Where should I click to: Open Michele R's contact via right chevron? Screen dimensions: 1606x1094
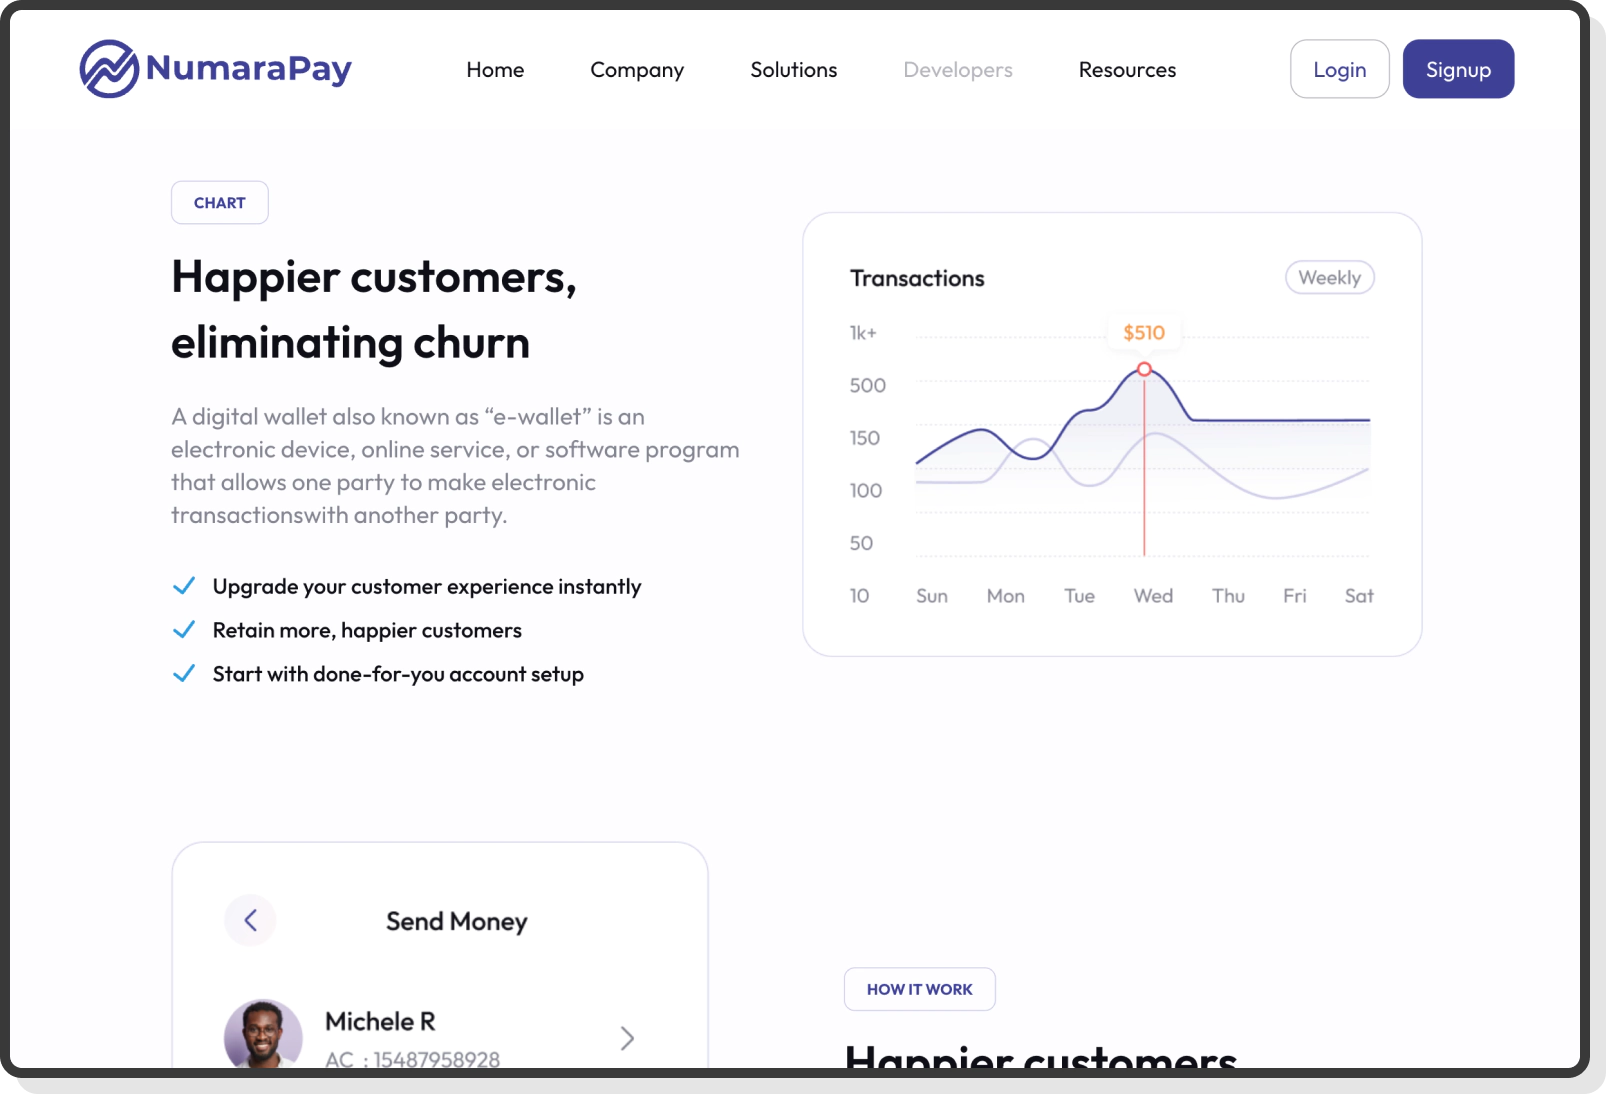pyautogui.click(x=627, y=1038)
